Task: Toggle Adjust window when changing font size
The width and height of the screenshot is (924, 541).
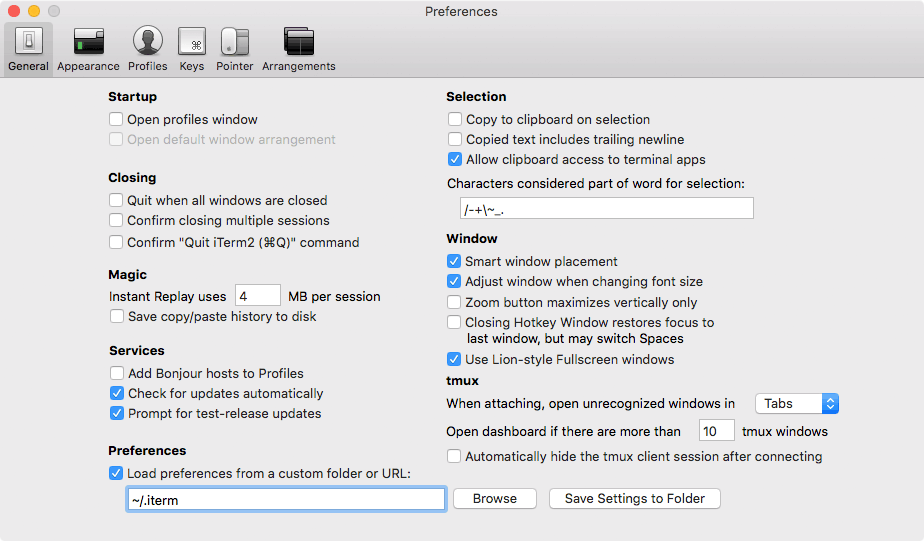Action: pos(454,281)
